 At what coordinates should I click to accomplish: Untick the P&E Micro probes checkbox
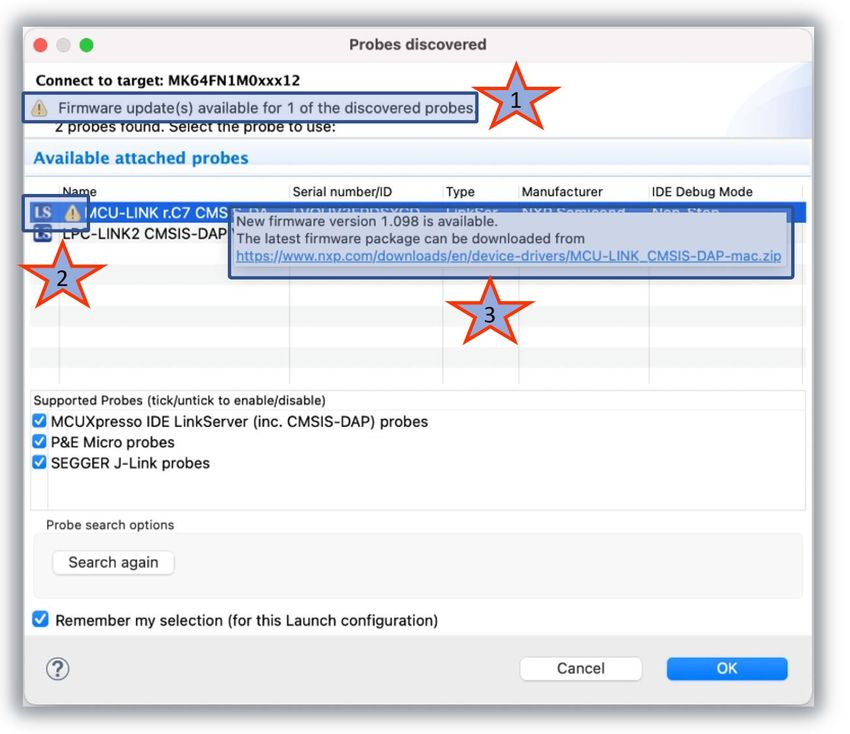[x=39, y=441]
